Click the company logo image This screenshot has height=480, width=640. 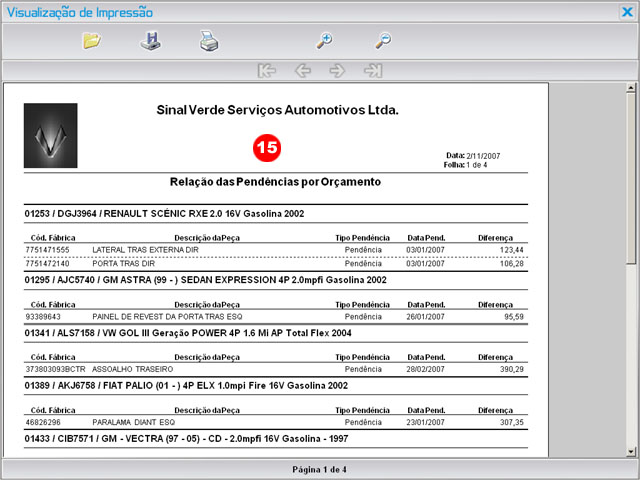[51, 136]
